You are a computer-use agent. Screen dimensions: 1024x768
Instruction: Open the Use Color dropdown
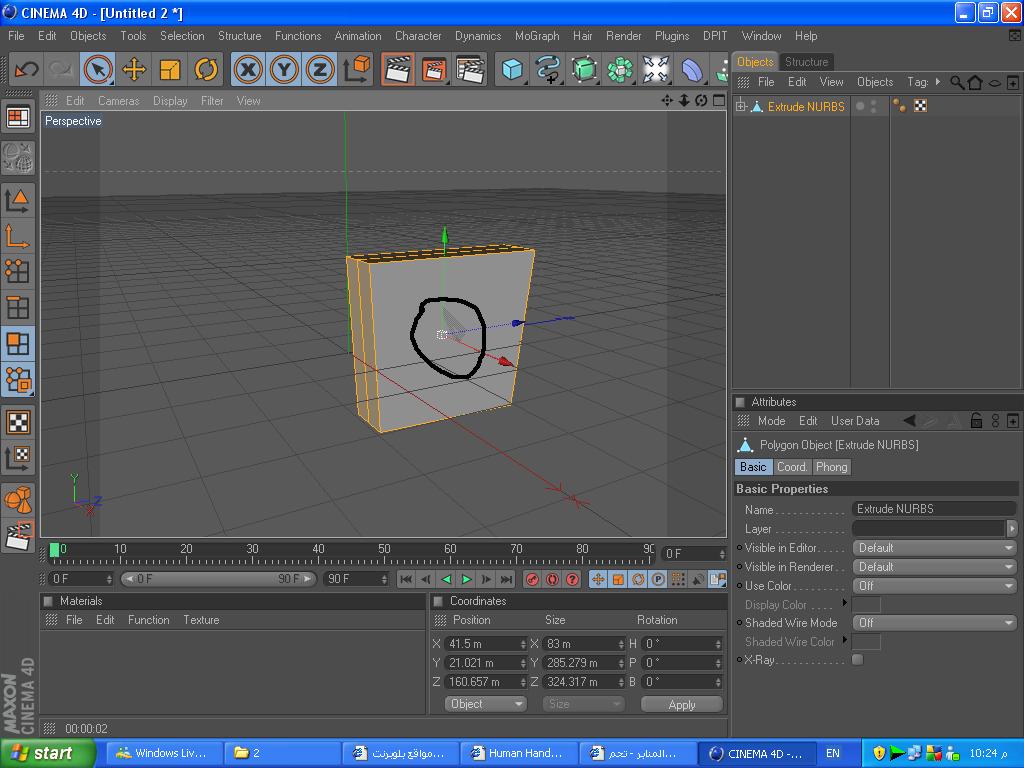point(935,586)
